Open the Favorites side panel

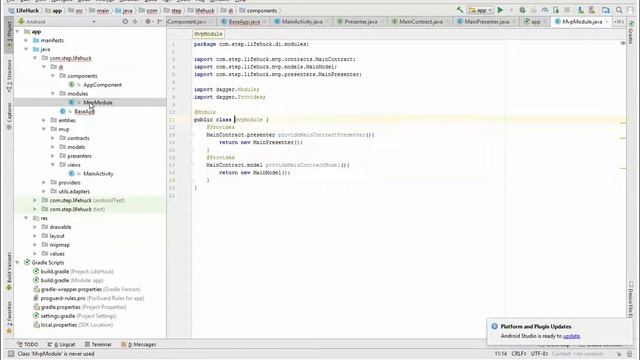coord(9,318)
